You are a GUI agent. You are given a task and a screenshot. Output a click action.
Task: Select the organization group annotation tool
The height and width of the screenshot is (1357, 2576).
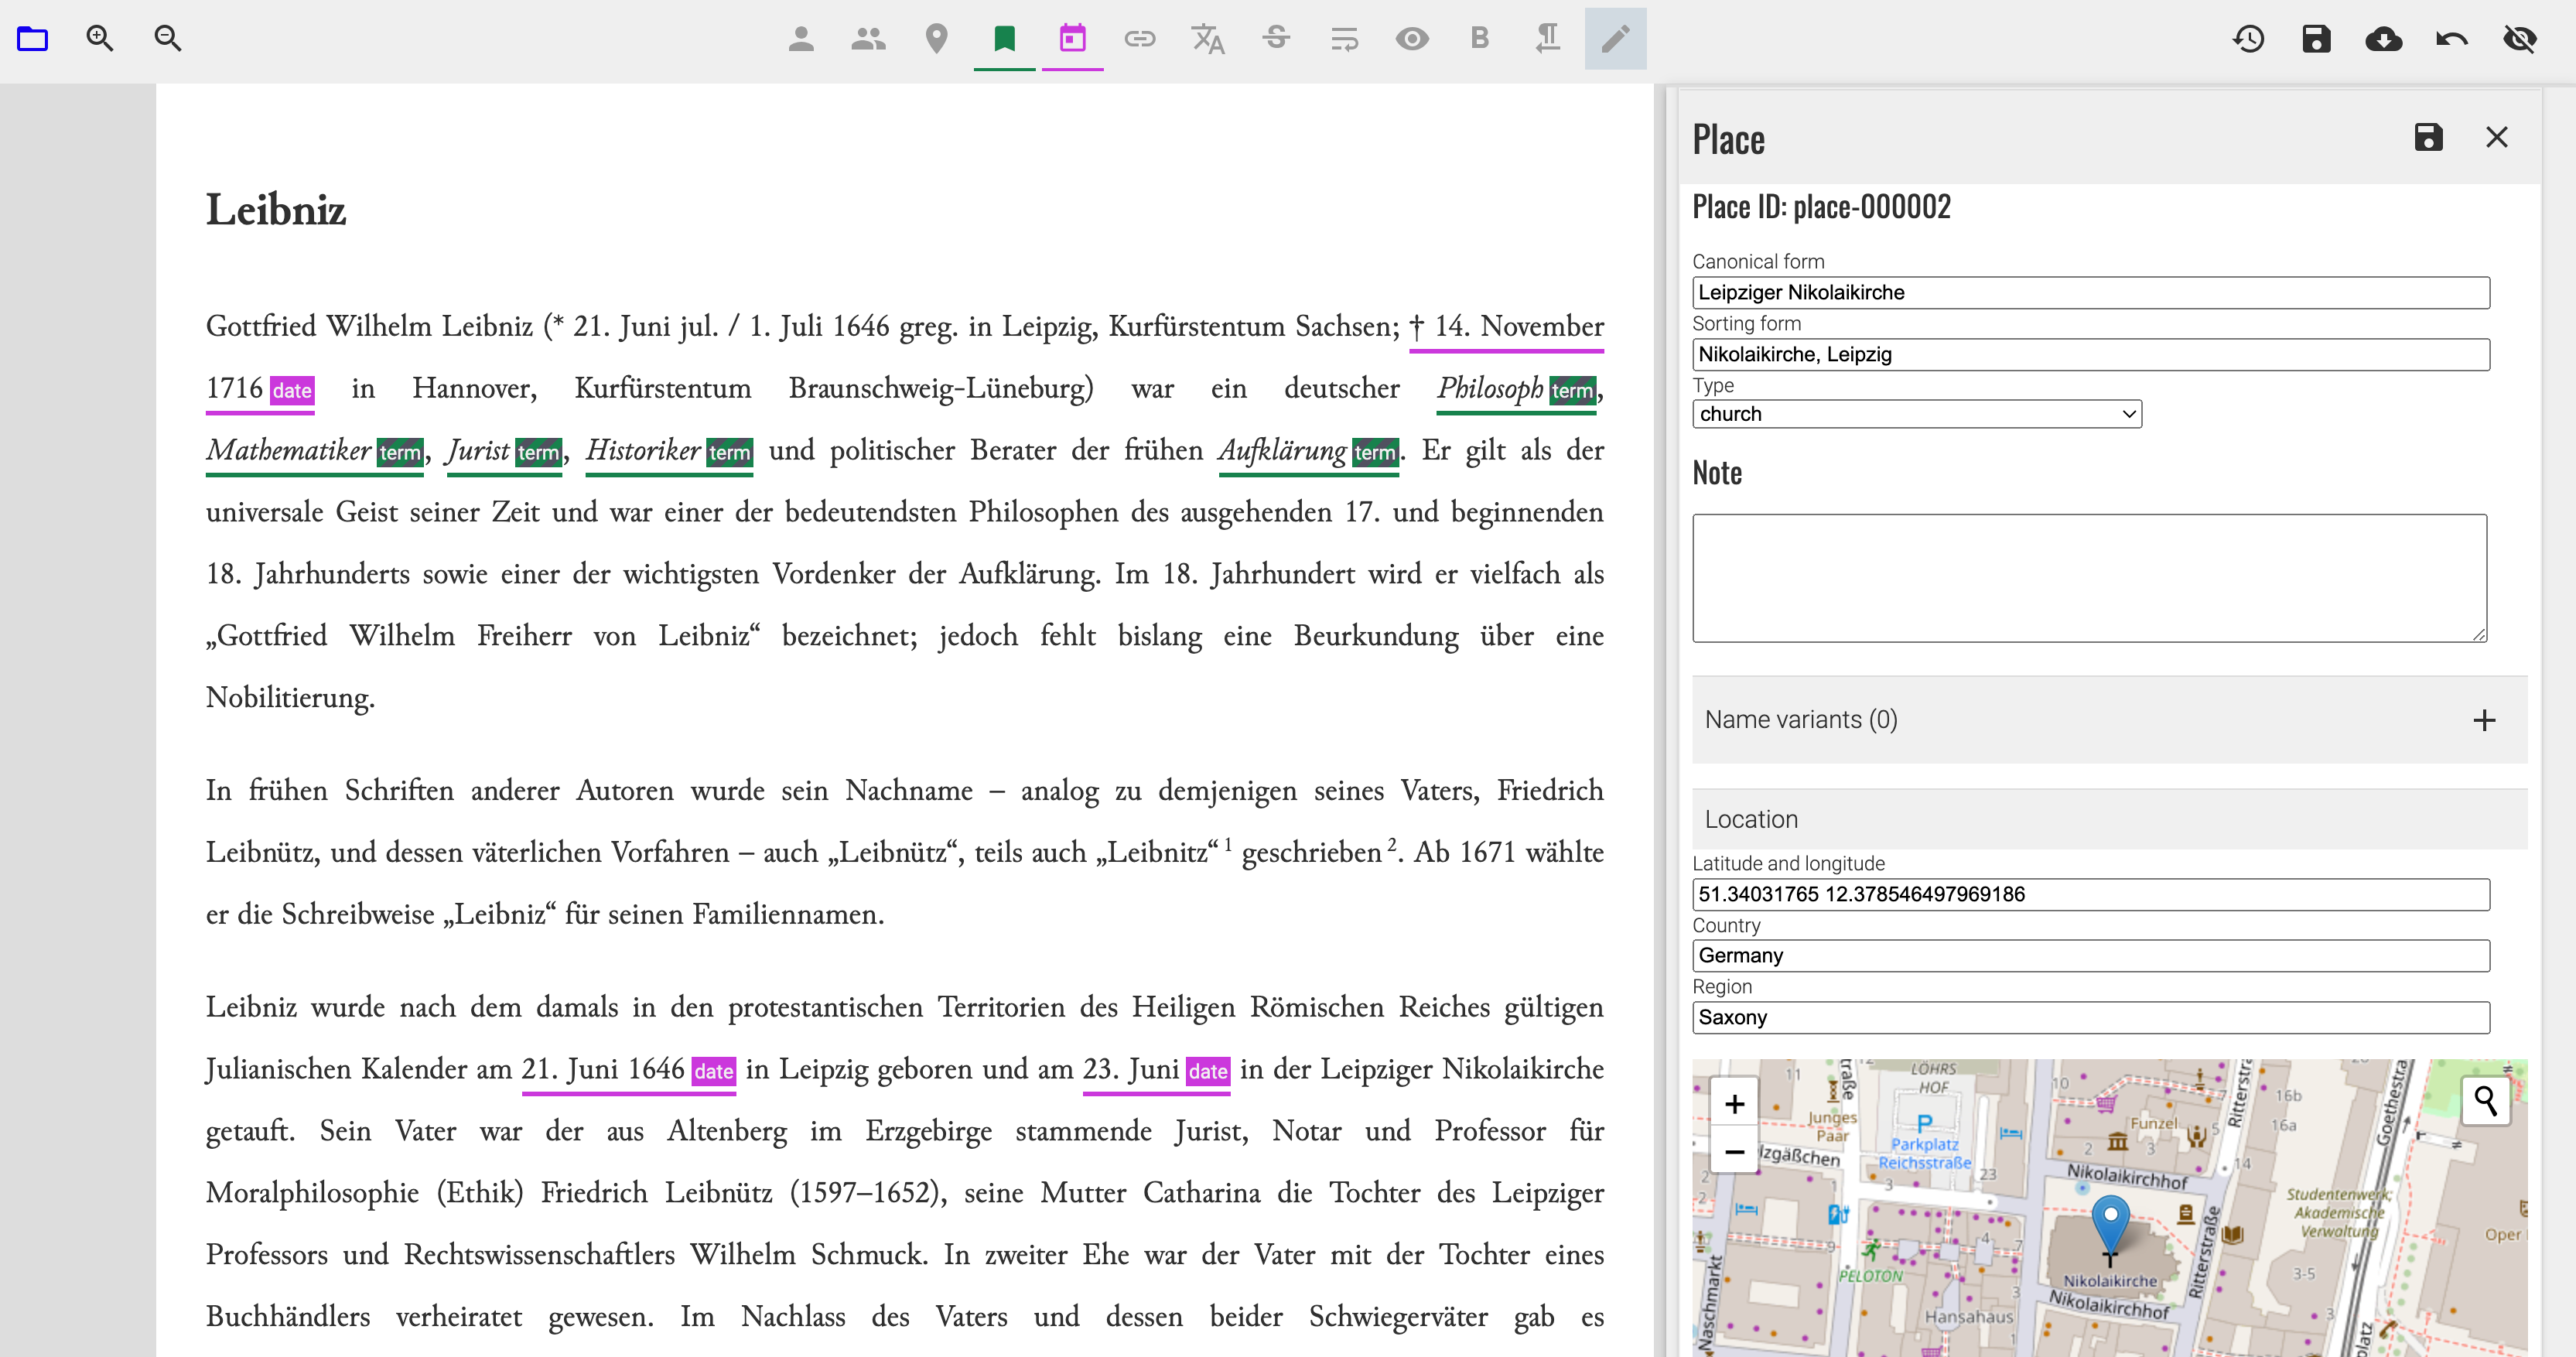(x=868, y=39)
